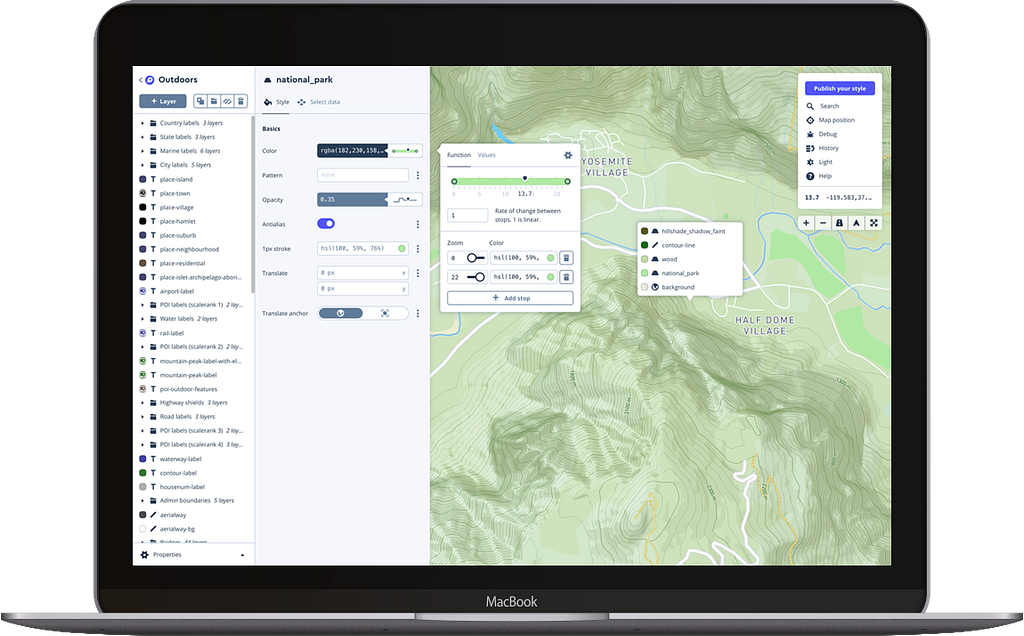This screenshot has height=636, width=1024.
Task: Open the Function tab in popup
Action: click(x=458, y=155)
